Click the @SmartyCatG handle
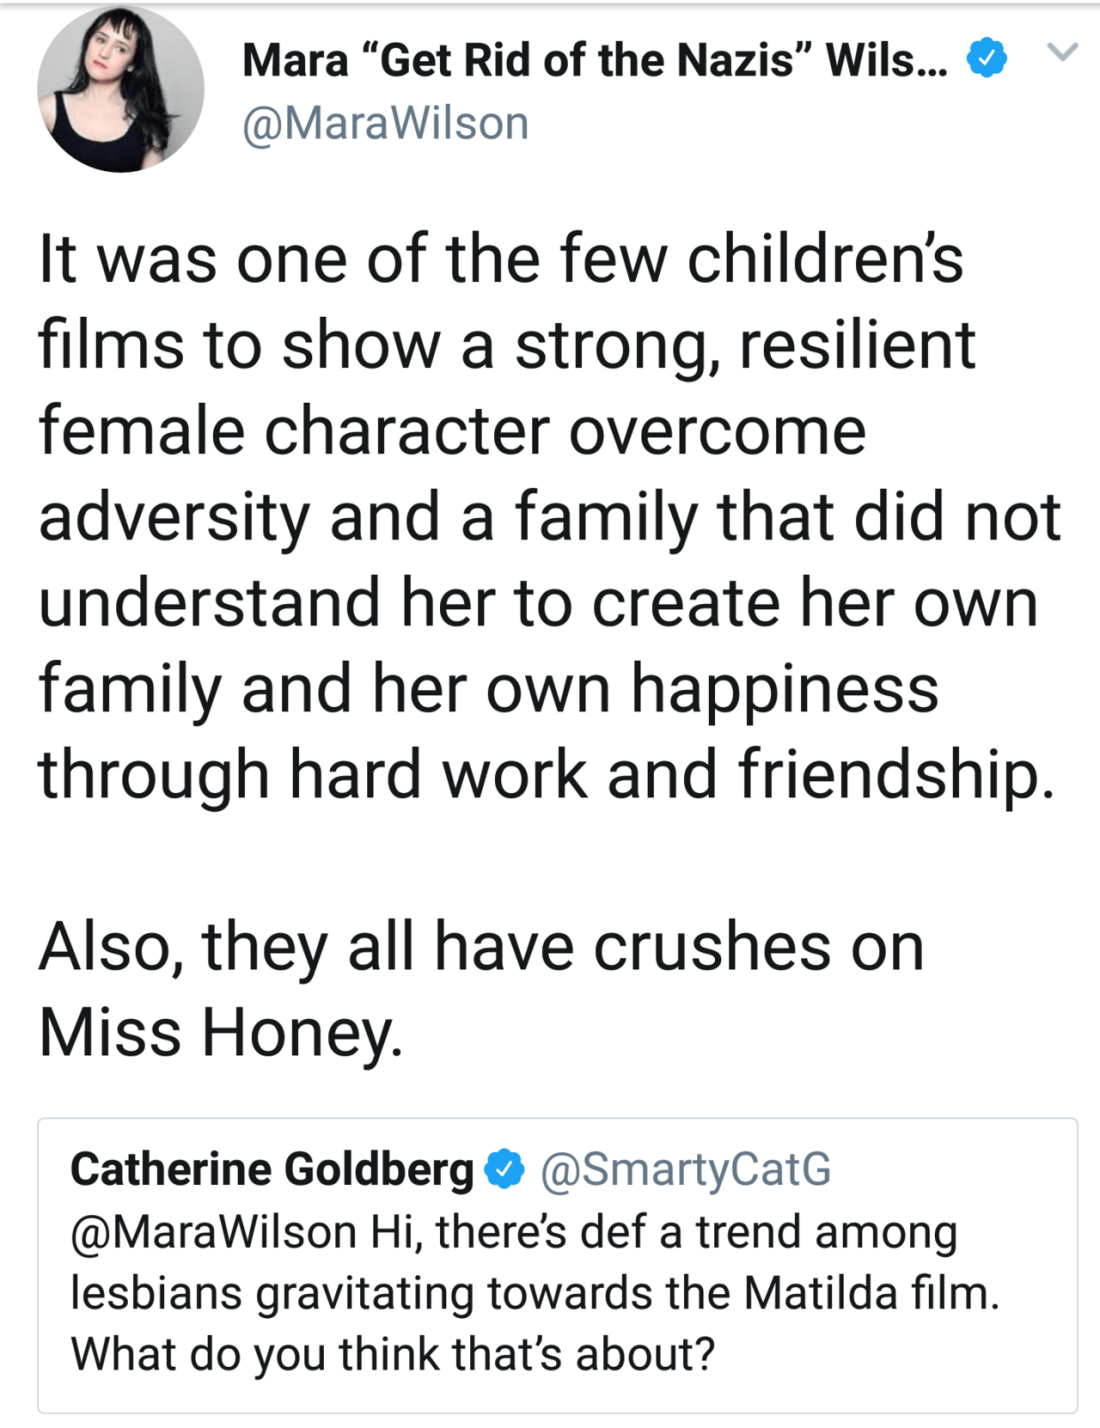Image resolution: width=1100 pixels, height=1428 pixels. 686,1168
